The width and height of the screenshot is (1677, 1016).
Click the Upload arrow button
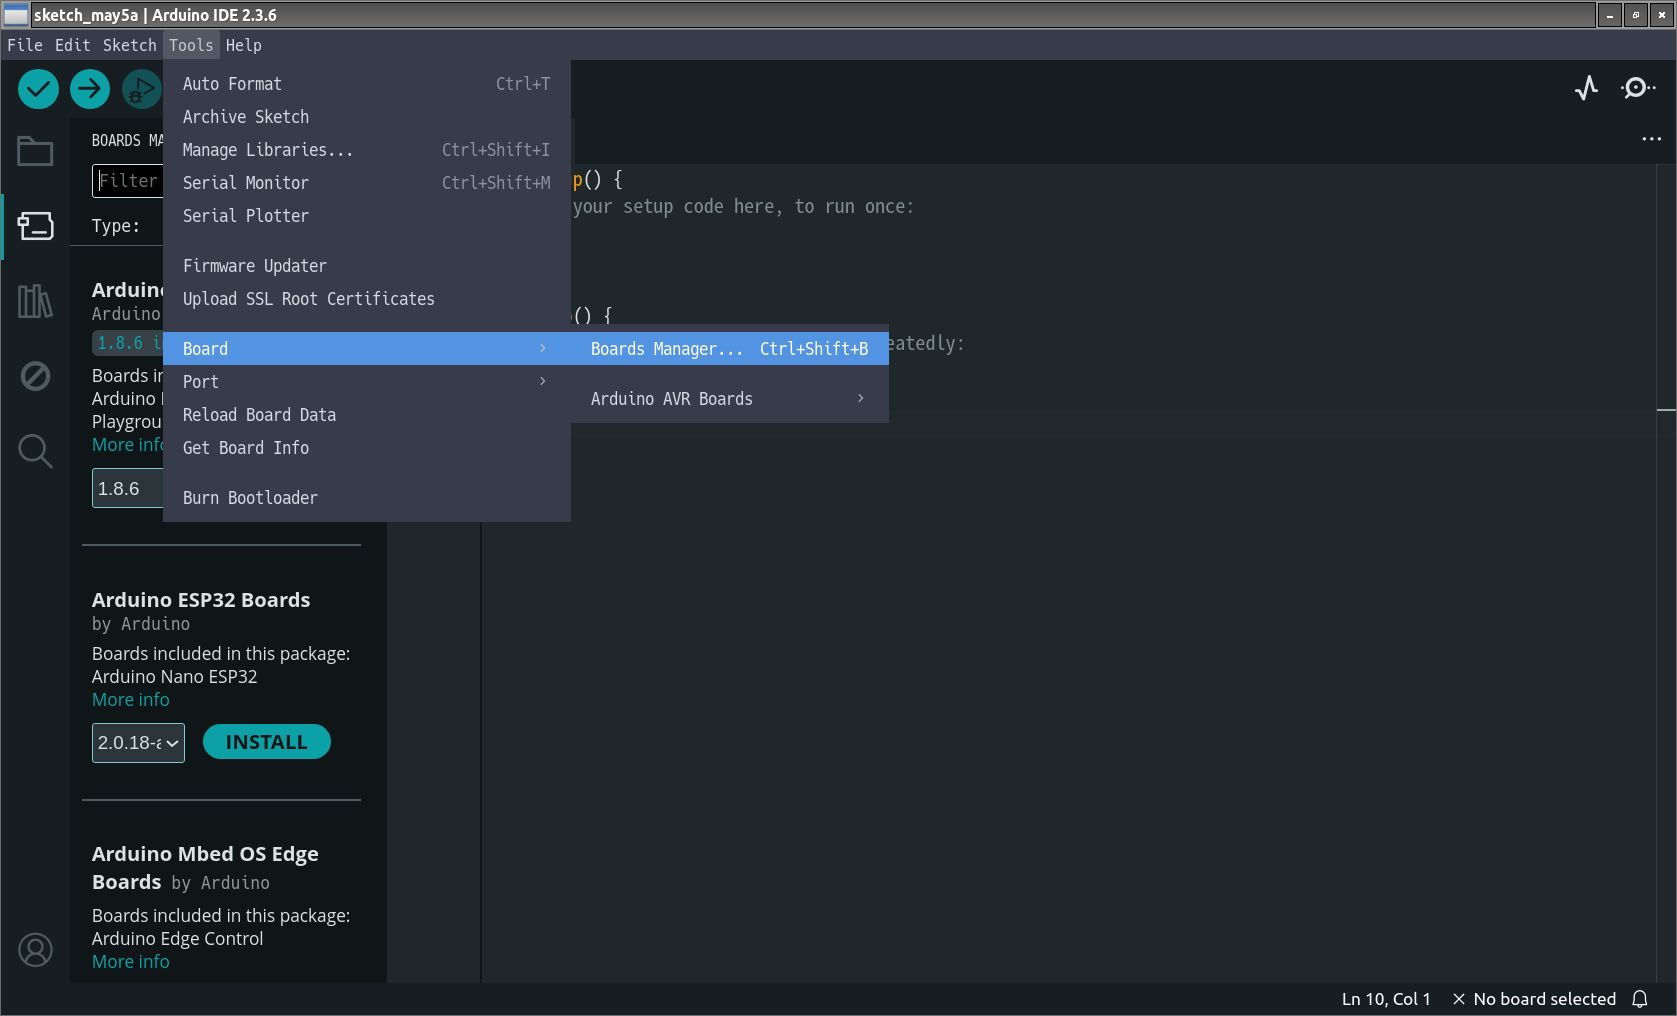89,89
